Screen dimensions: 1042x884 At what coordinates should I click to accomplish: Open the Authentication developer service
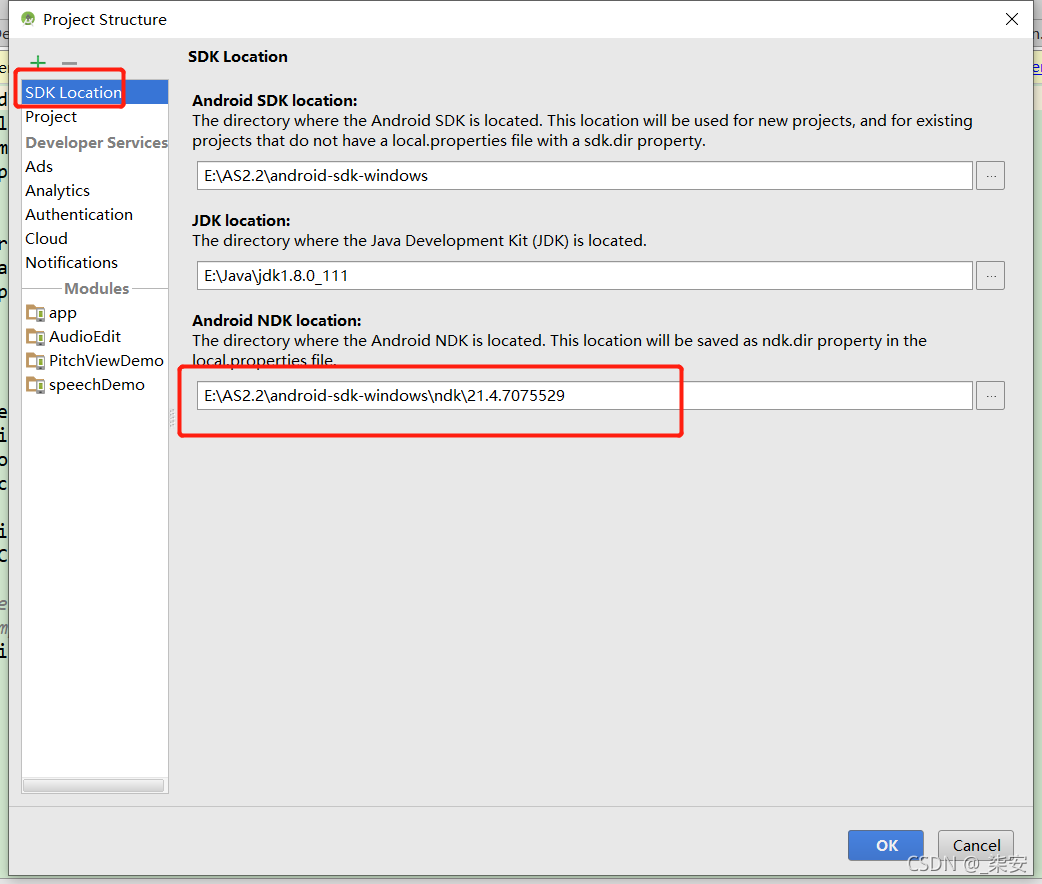pos(79,215)
